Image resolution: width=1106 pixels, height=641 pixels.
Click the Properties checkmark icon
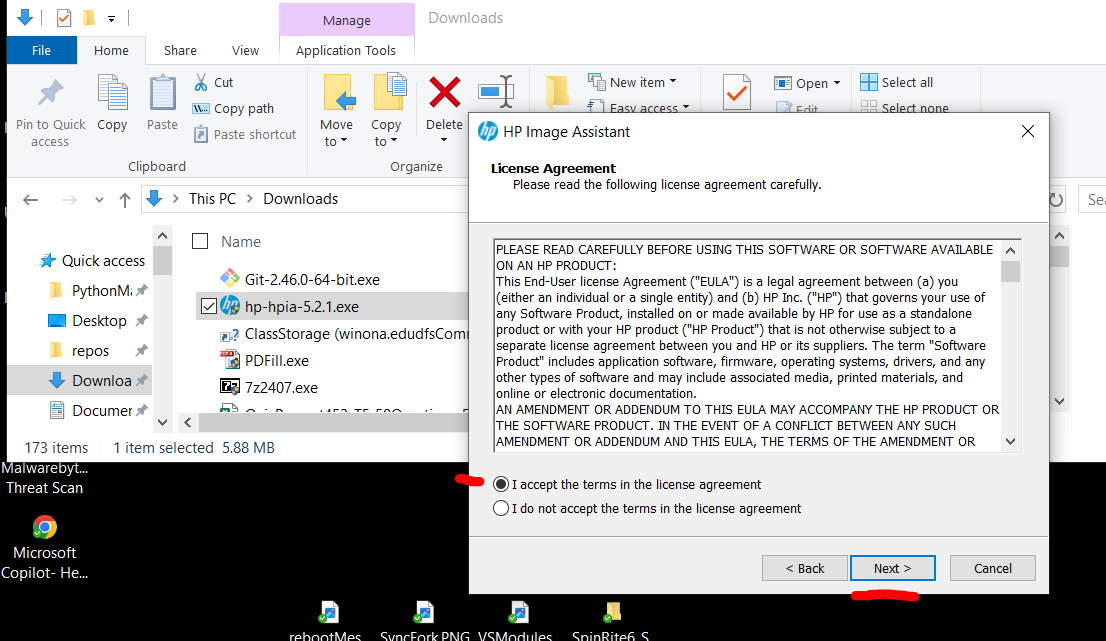[737, 92]
